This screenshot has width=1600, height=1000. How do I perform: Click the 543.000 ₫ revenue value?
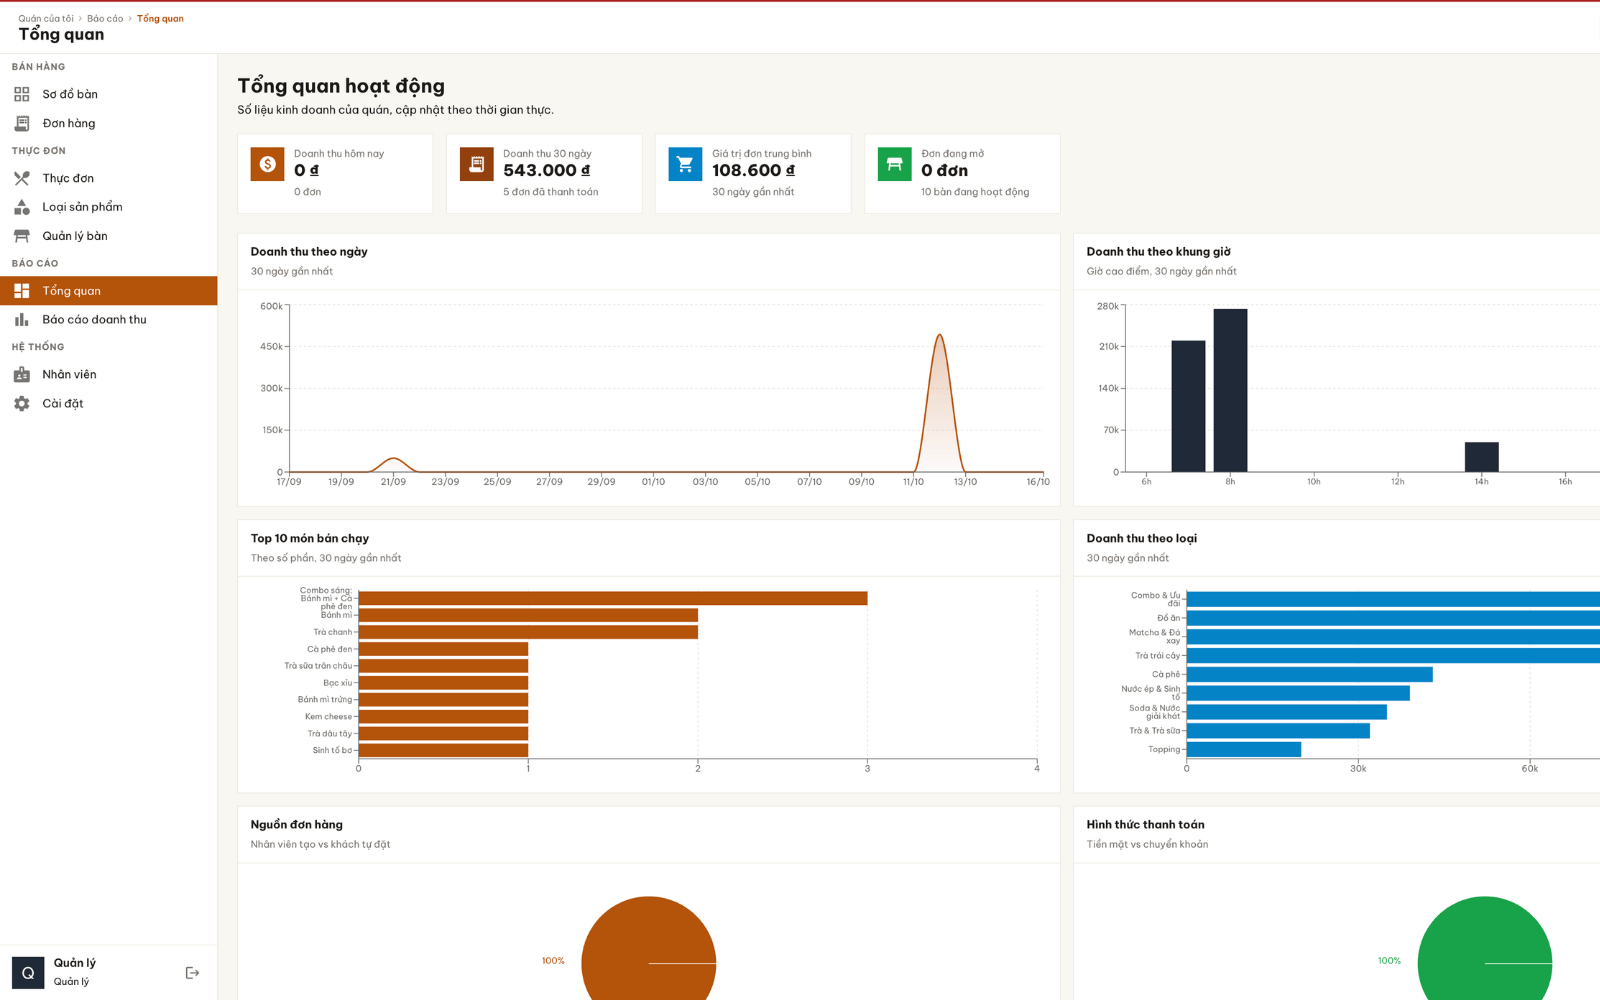pyautogui.click(x=547, y=171)
